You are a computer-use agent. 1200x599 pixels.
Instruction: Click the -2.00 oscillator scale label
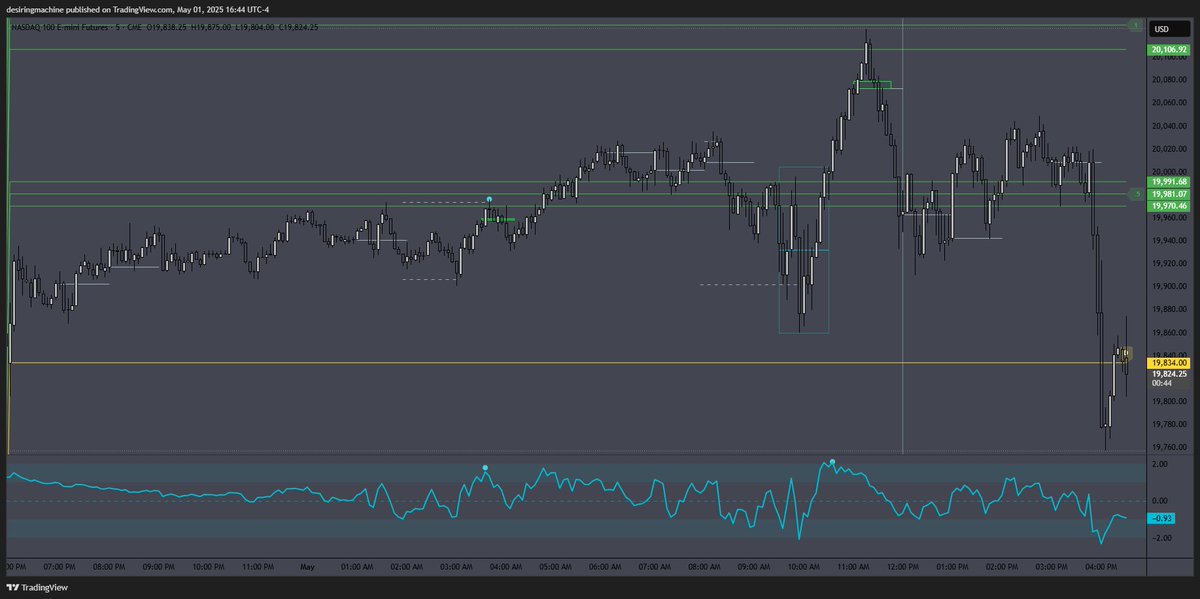point(1161,538)
